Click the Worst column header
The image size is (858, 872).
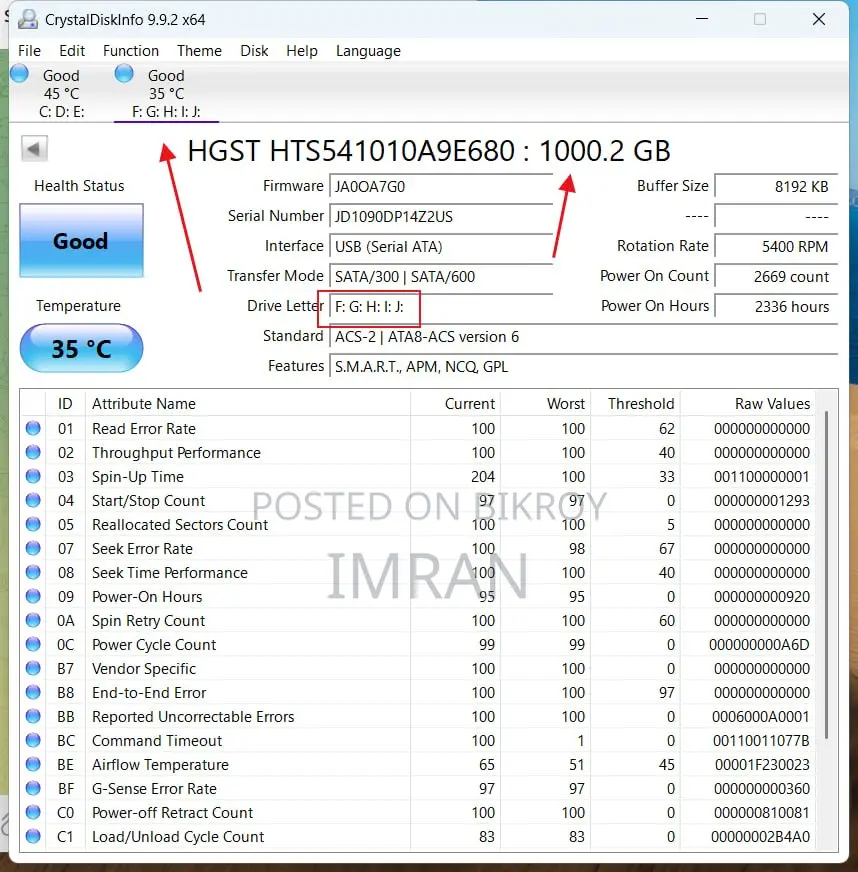click(545, 403)
